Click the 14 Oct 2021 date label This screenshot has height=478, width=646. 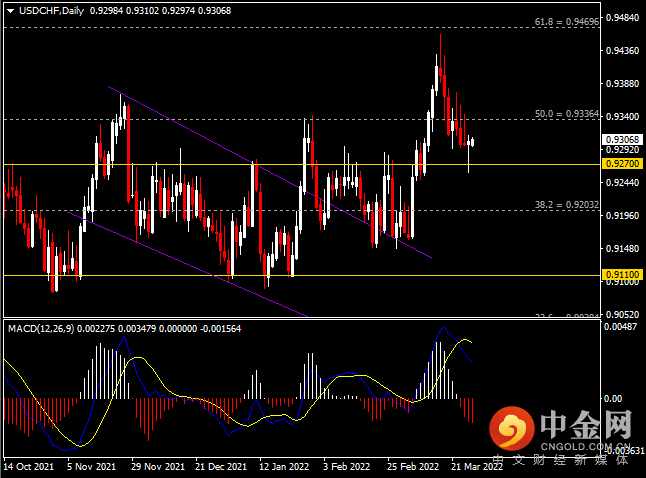coord(28,467)
